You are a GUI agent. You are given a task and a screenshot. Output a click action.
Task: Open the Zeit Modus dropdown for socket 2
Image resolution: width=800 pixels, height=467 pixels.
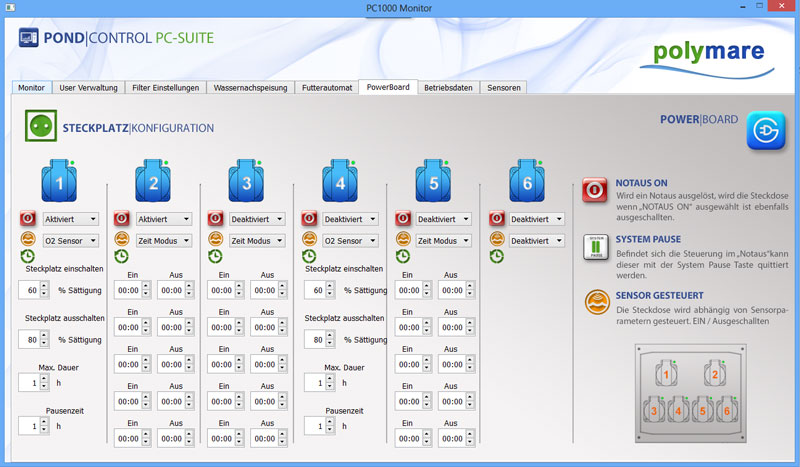click(164, 241)
